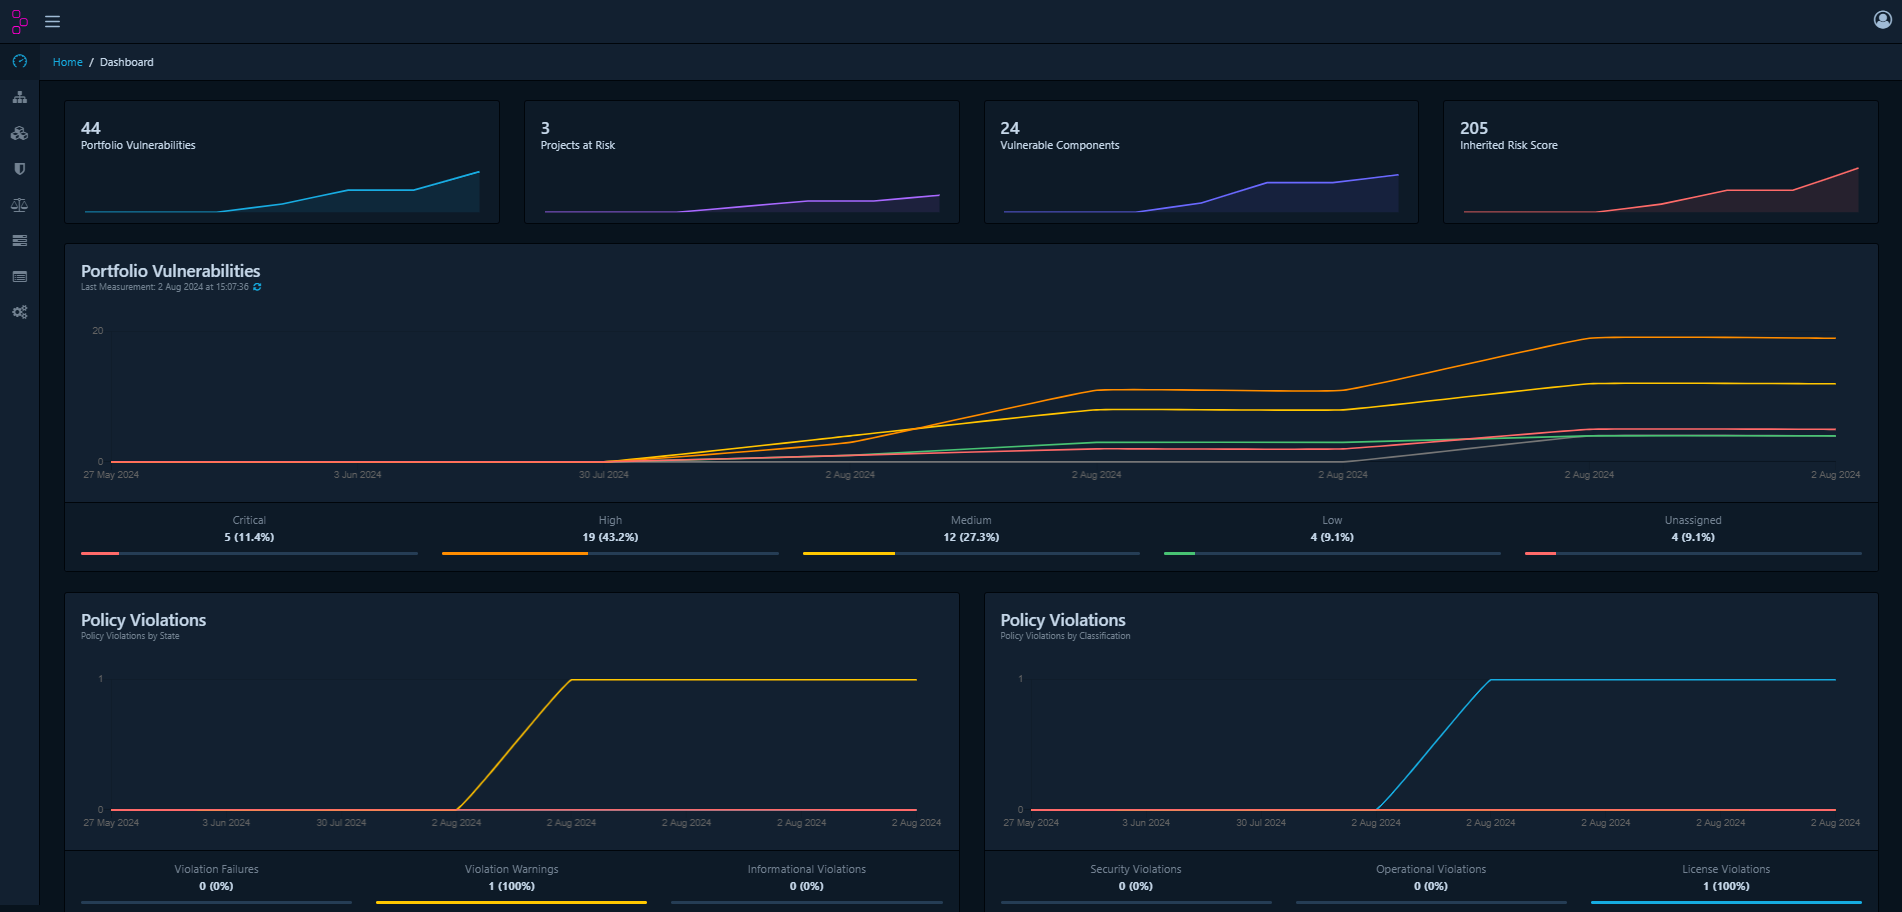This screenshot has height=912, width=1902.
Task: Click the Inherited Risk Score card
Action: point(1660,161)
